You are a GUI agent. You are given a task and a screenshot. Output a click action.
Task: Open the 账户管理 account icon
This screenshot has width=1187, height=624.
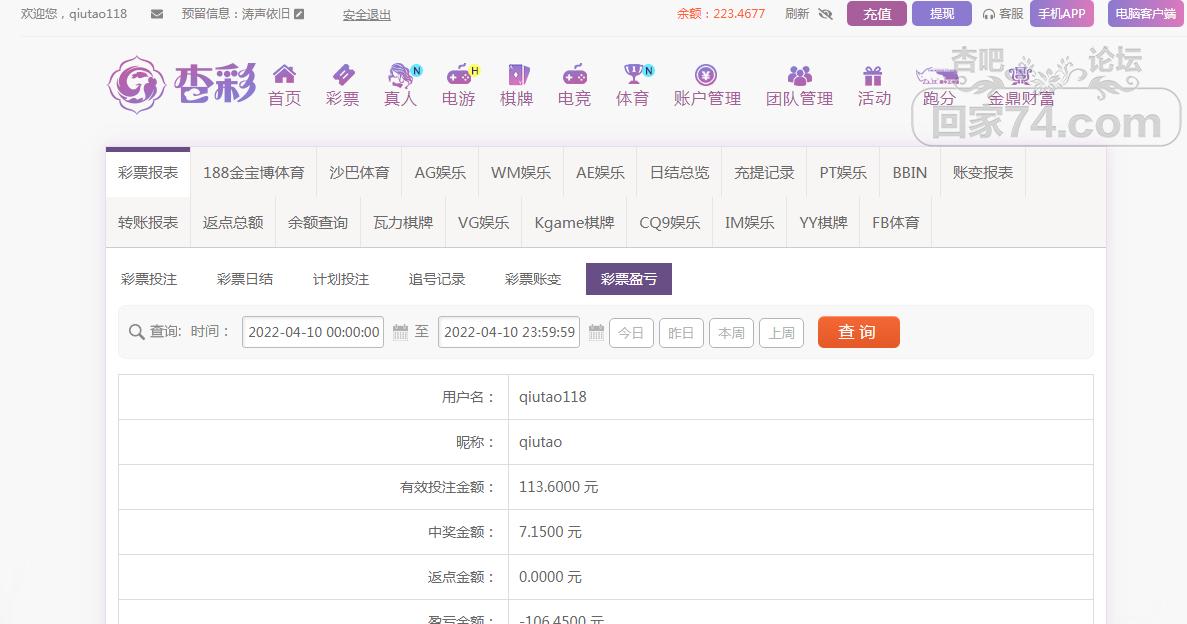tap(706, 74)
